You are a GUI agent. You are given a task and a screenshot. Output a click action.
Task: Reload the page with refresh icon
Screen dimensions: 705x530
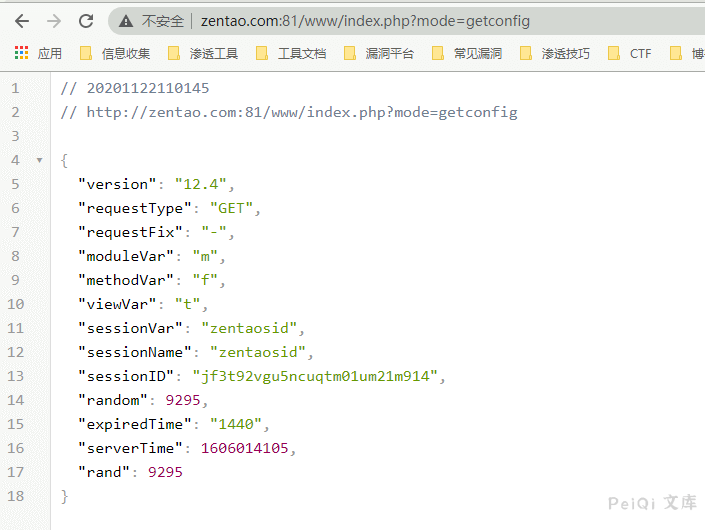tap(86, 21)
